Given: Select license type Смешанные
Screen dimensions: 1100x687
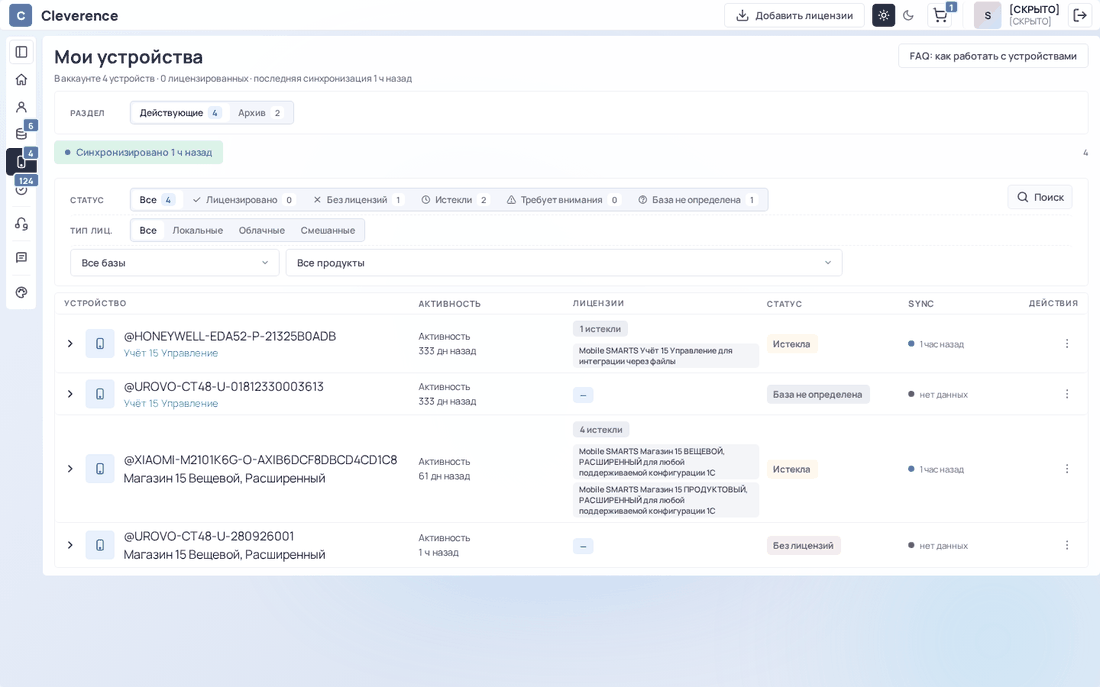Looking at the screenshot, I should [x=328, y=230].
